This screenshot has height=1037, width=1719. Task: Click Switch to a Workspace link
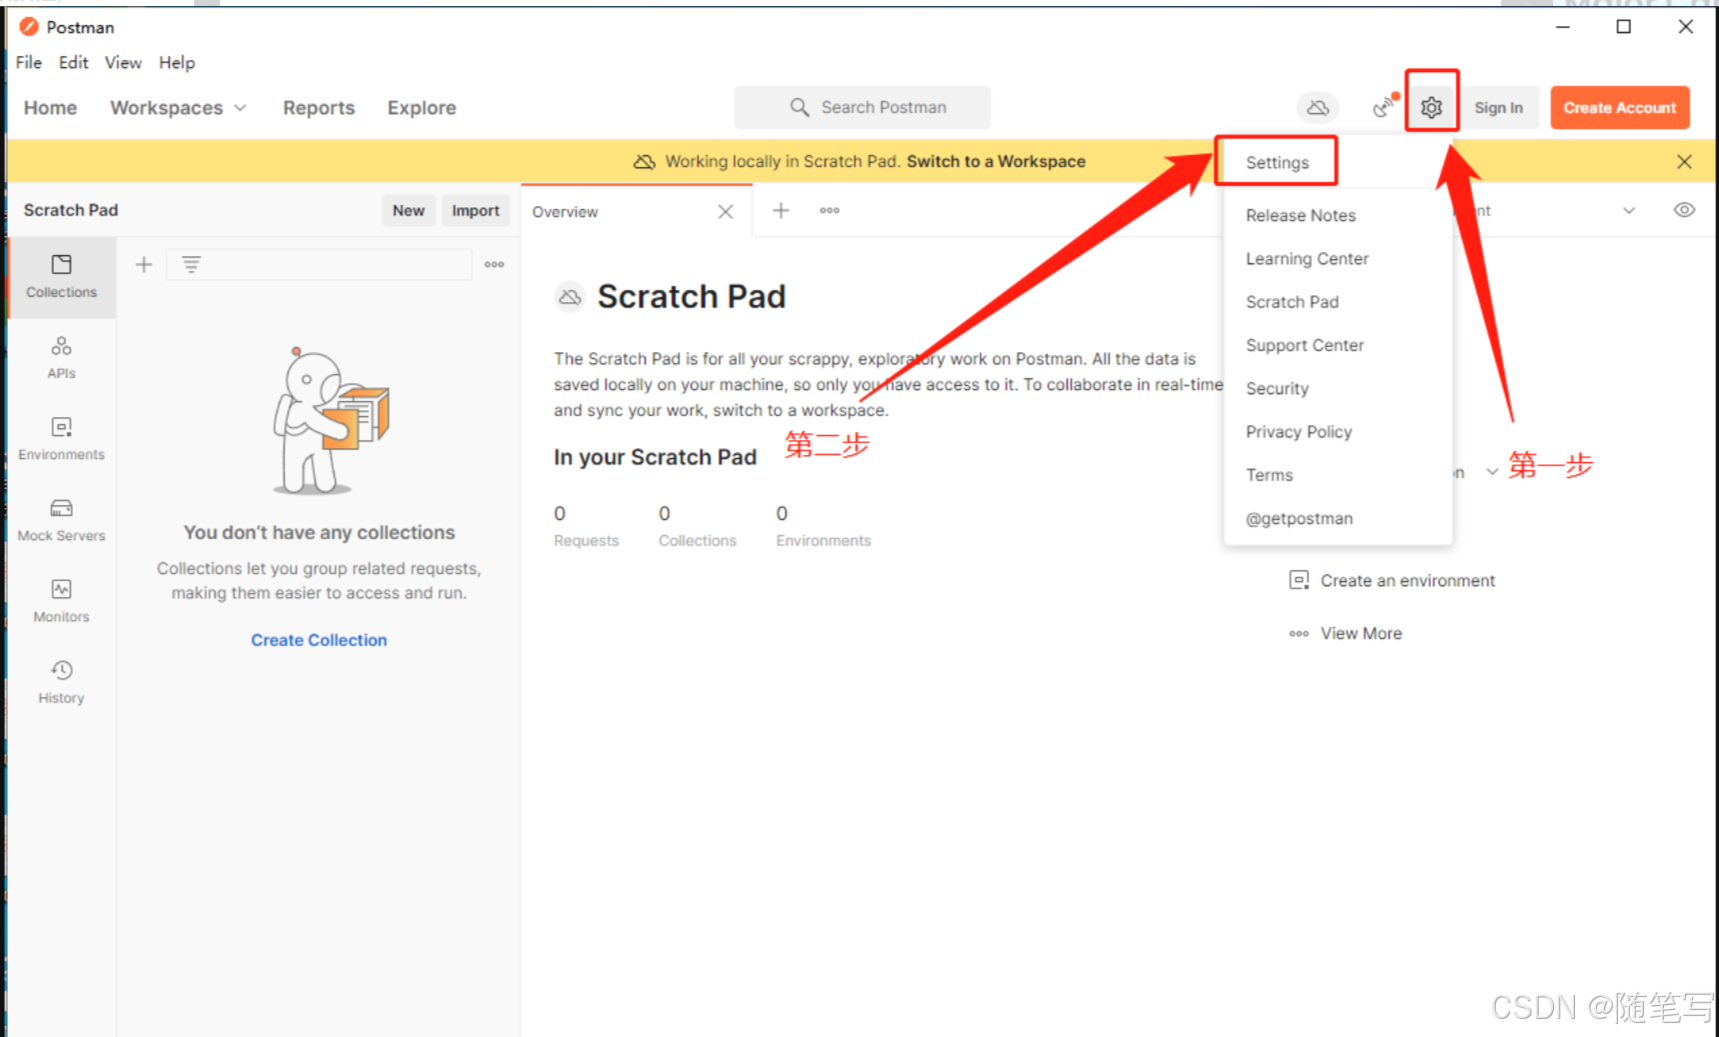pyautogui.click(x=996, y=161)
